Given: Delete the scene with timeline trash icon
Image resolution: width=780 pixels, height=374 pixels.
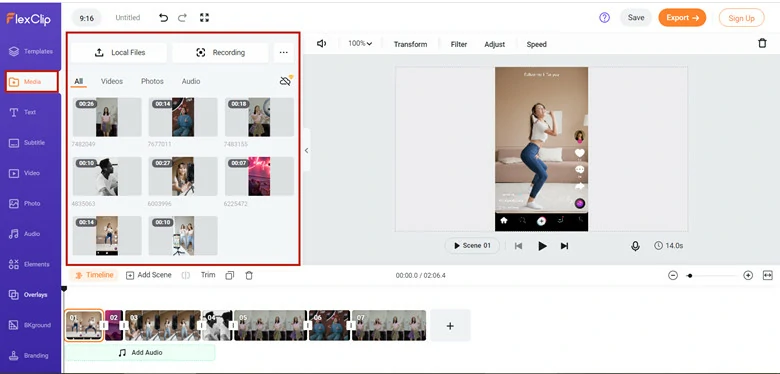Looking at the screenshot, I should click(249, 276).
